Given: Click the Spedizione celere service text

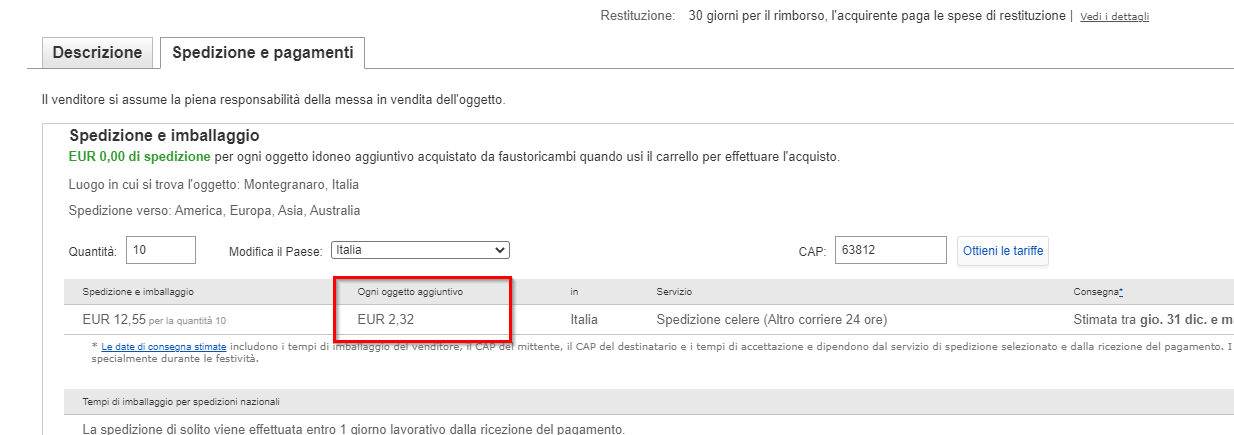Looking at the screenshot, I should tap(772, 320).
